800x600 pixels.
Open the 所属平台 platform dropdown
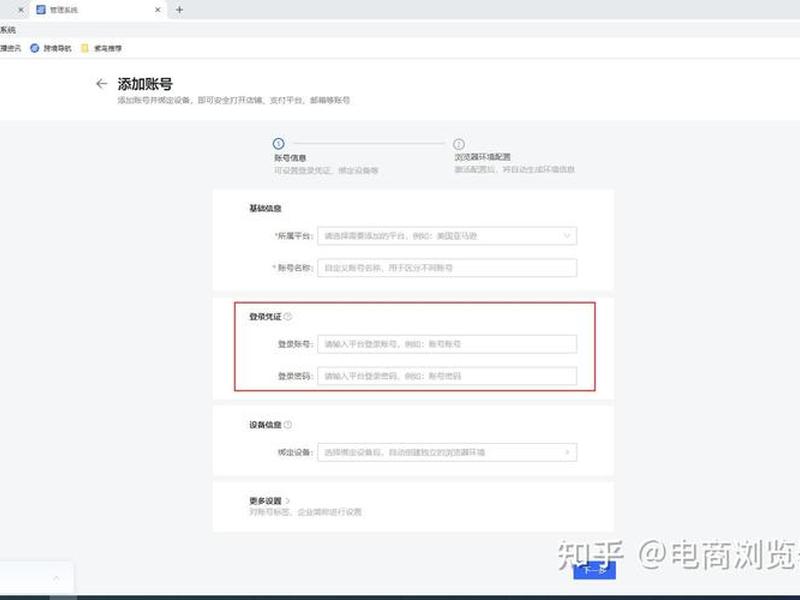(447, 236)
